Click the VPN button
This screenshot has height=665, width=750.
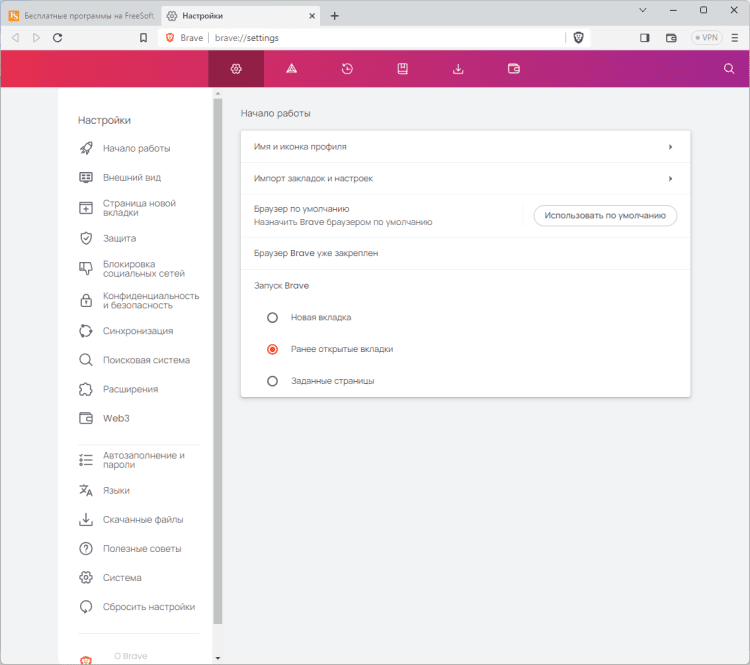coord(706,38)
